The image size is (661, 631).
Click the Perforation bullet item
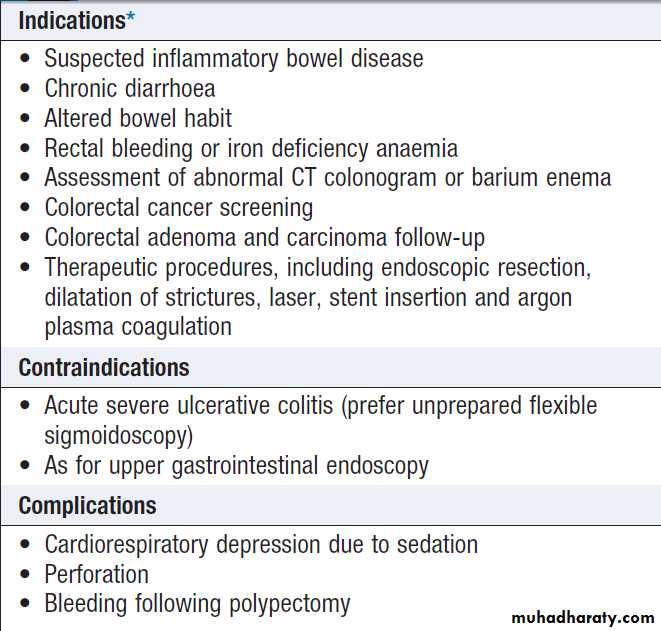point(96,575)
